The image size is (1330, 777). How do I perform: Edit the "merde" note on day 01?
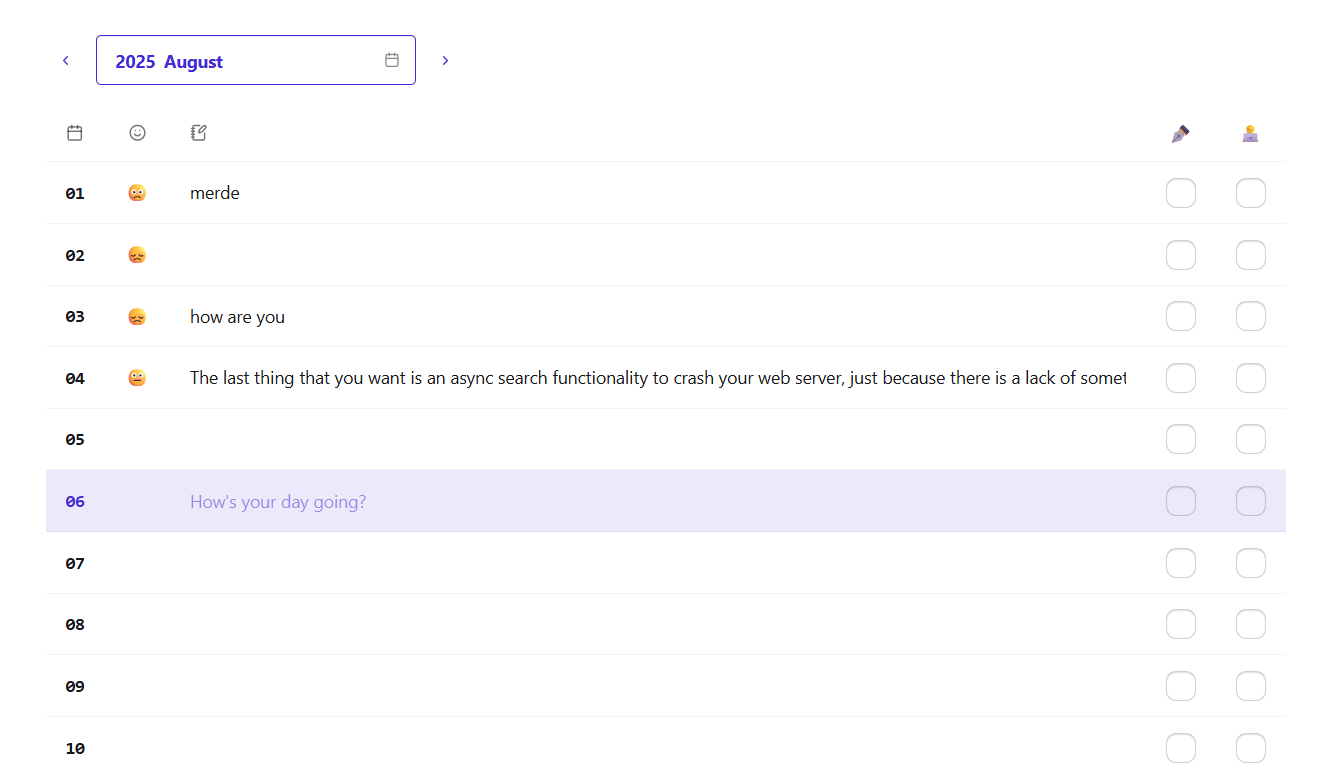point(215,193)
